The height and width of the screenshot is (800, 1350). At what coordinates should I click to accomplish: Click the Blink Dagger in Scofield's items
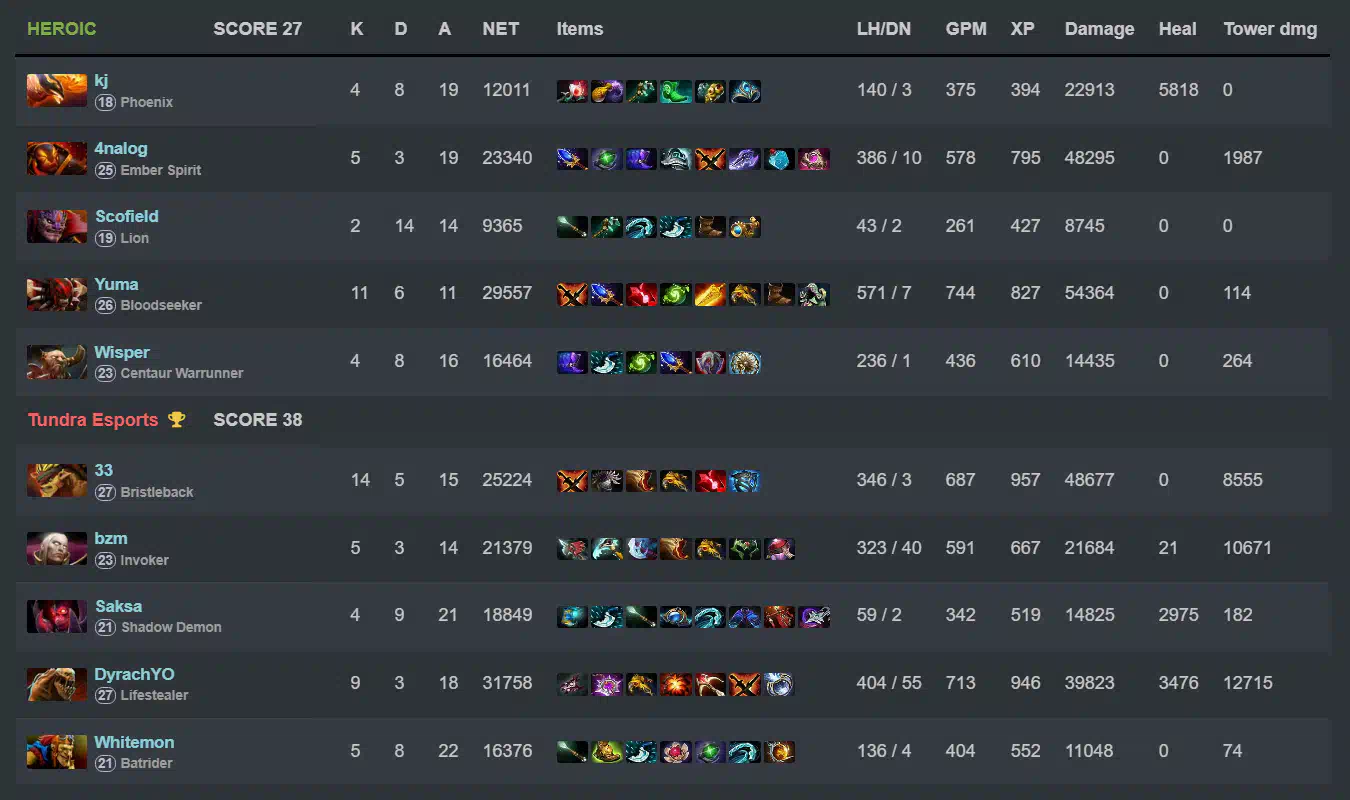click(676, 227)
